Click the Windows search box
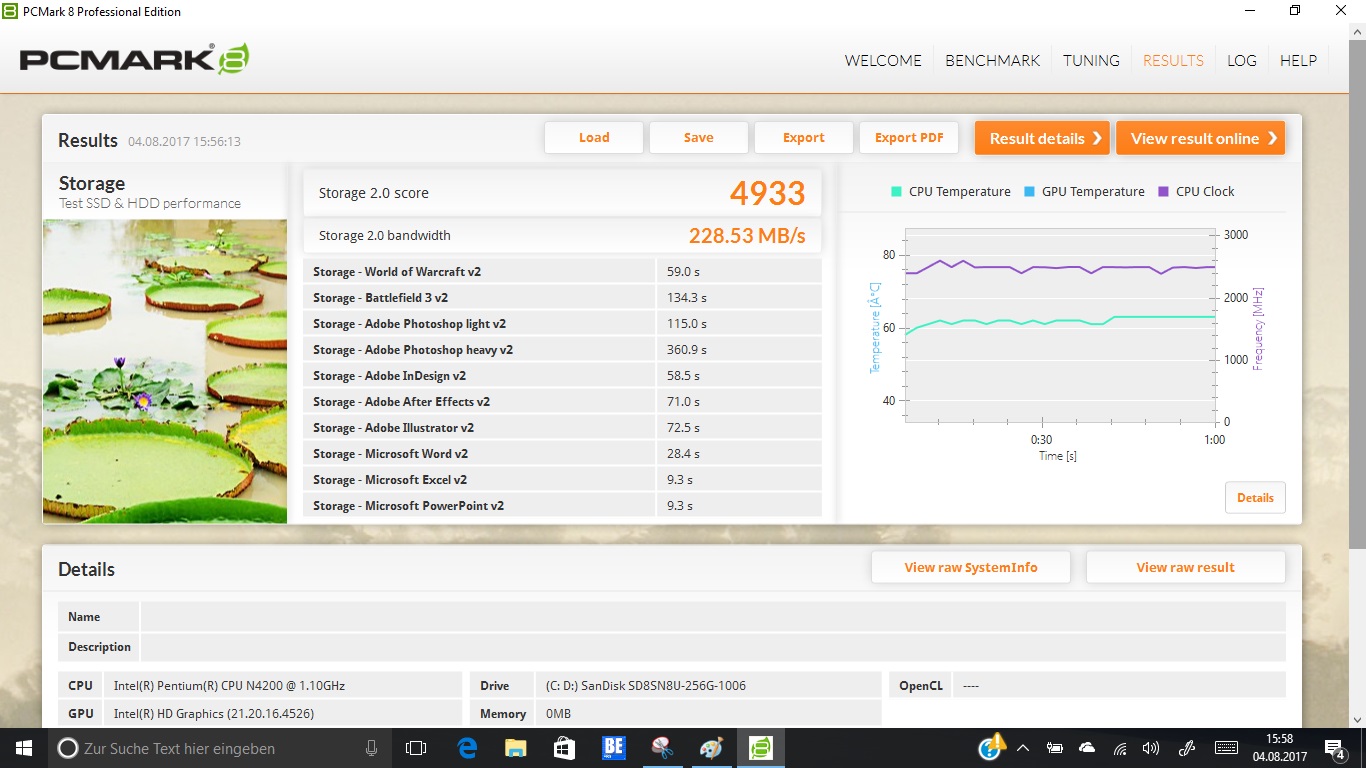 click(x=218, y=748)
